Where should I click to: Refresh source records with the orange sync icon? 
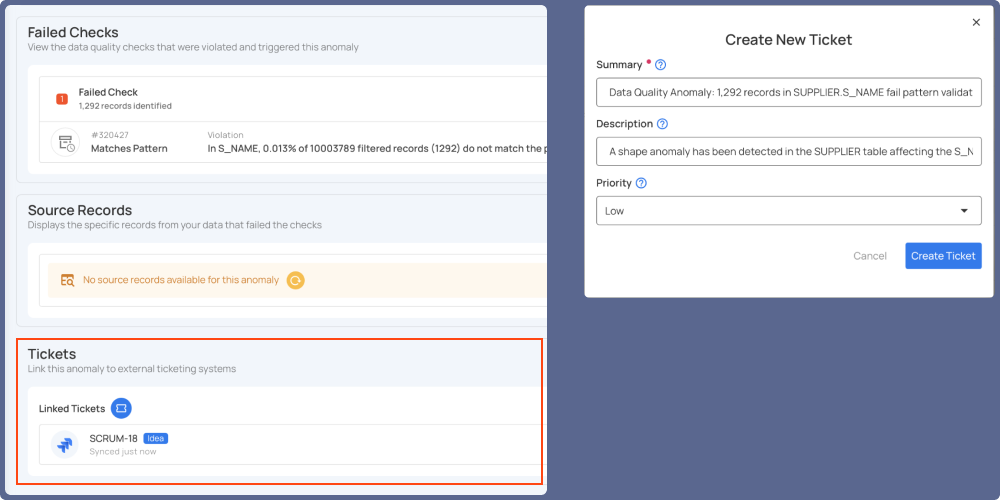(x=295, y=280)
